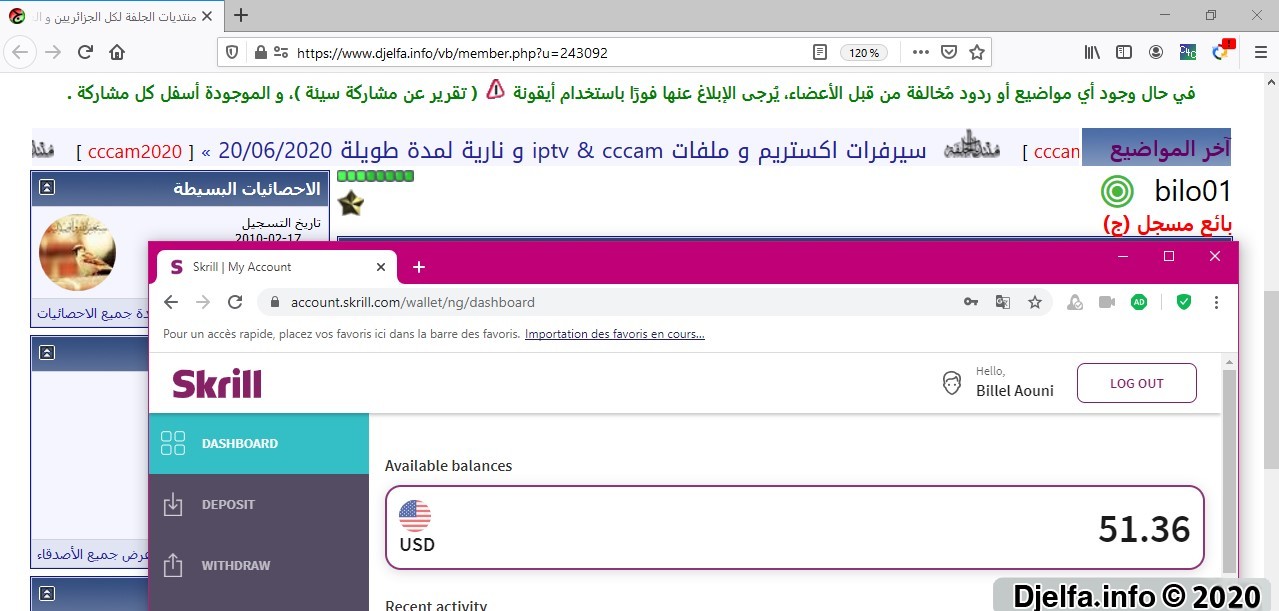Select the Skrill | My Account tab
The width and height of the screenshot is (1279, 611).
tap(276, 267)
